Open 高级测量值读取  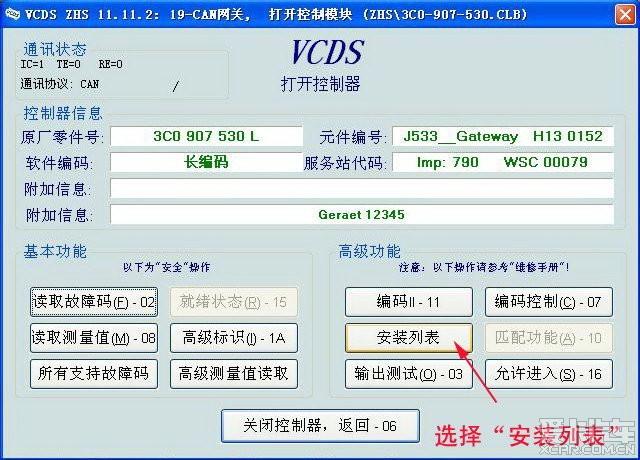coord(234,373)
